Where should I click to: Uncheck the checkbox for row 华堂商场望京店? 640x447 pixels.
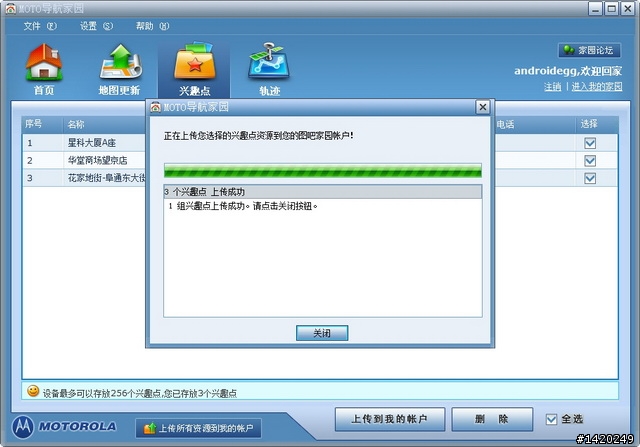point(590,160)
